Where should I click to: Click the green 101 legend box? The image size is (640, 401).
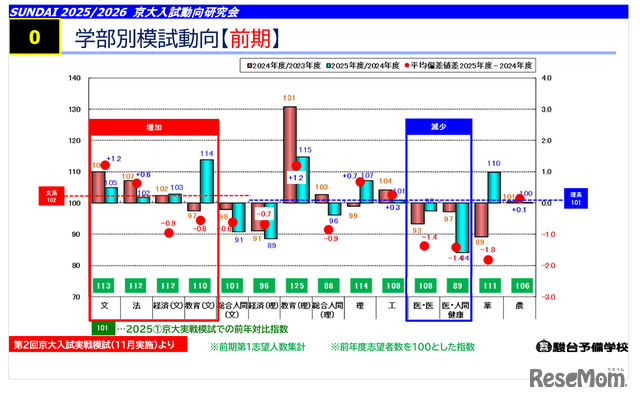coord(100,328)
